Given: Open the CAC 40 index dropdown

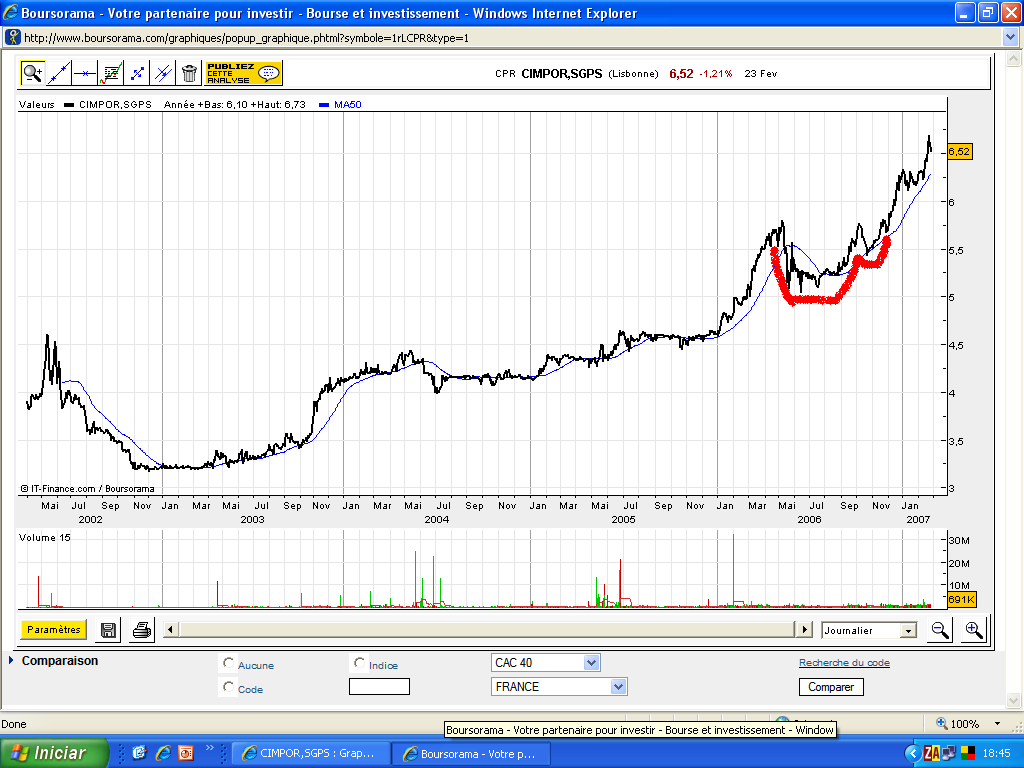Looking at the screenshot, I should coord(545,663).
